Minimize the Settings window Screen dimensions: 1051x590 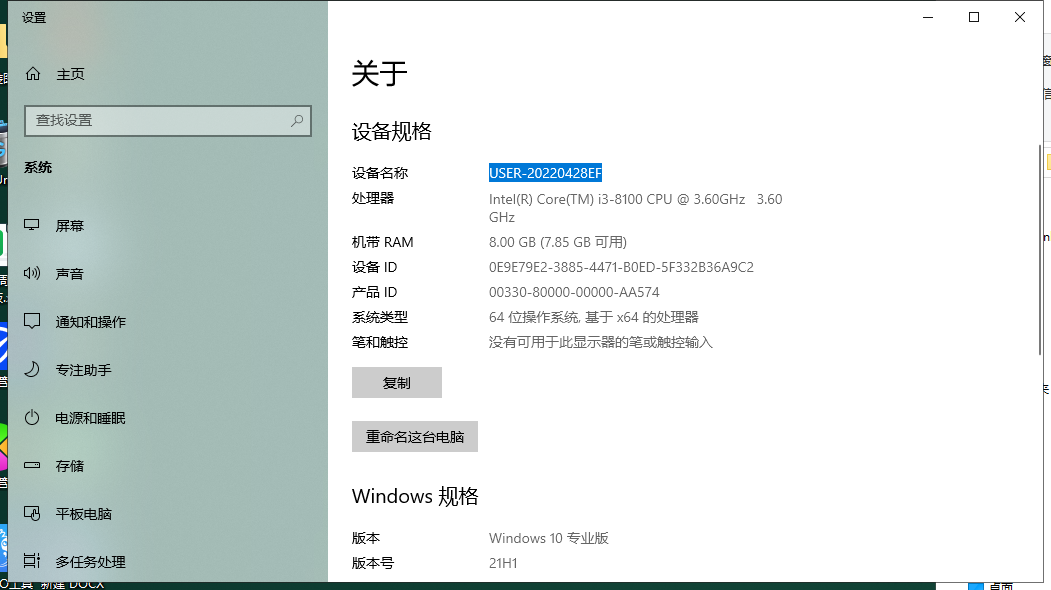tap(927, 17)
